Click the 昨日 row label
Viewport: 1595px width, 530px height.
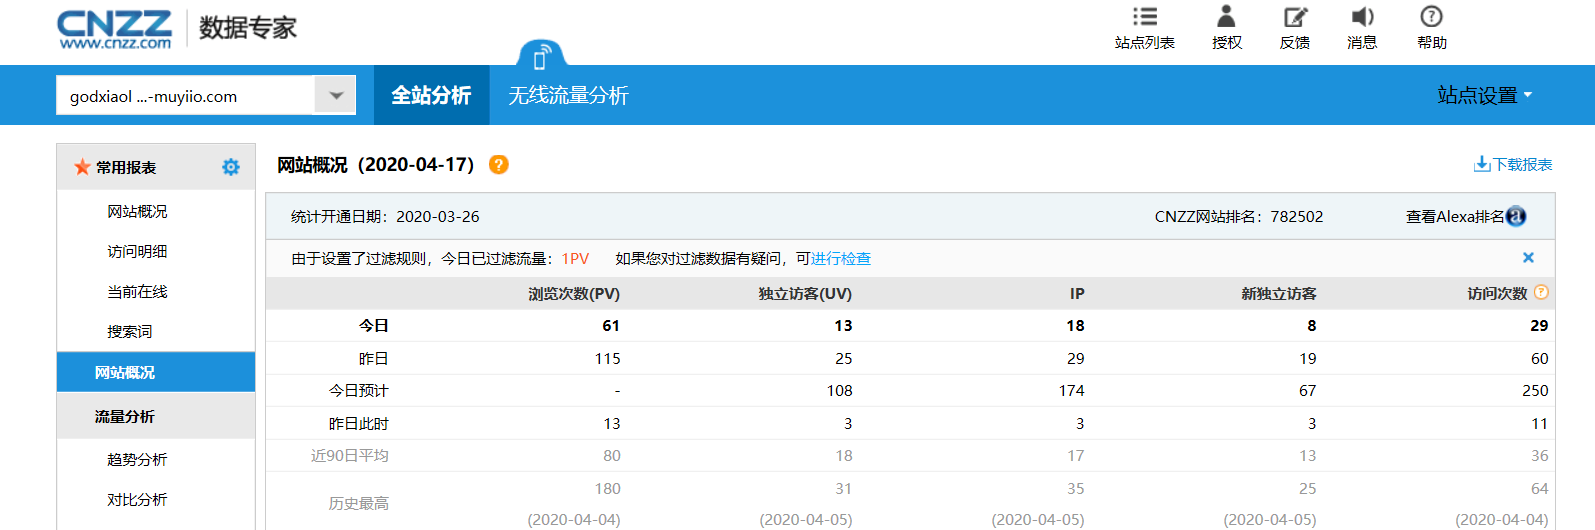pyautogui.click(x=374, y=358)
